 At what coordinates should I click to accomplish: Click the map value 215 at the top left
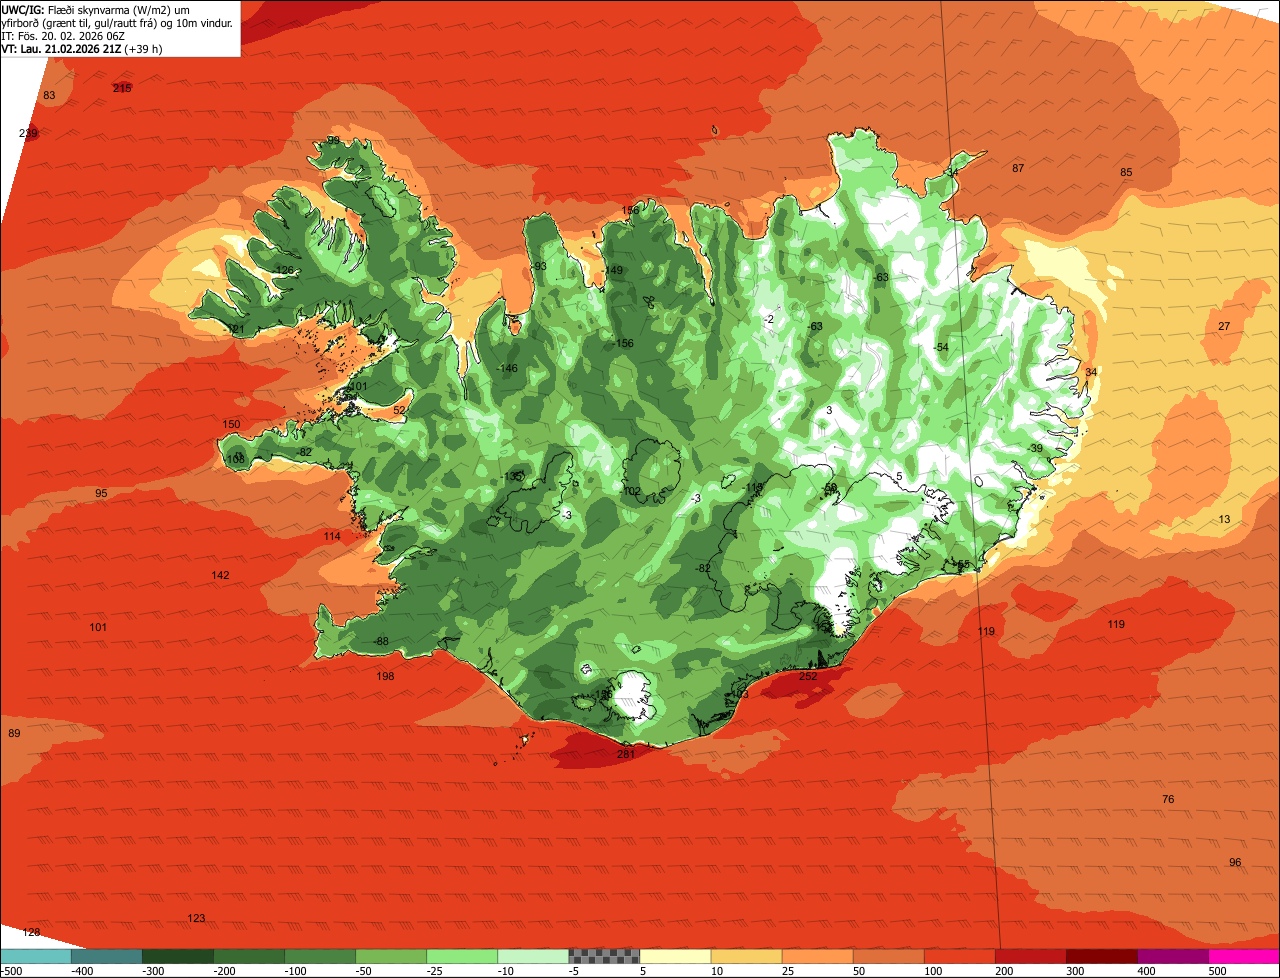pyautogui.click(x=122, y=89)
